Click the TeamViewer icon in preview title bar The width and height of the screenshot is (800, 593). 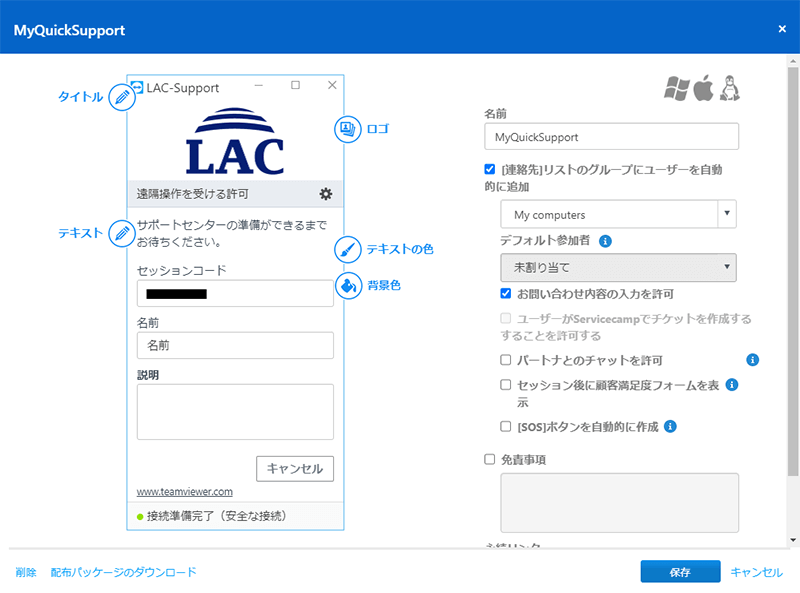point(137,87)
